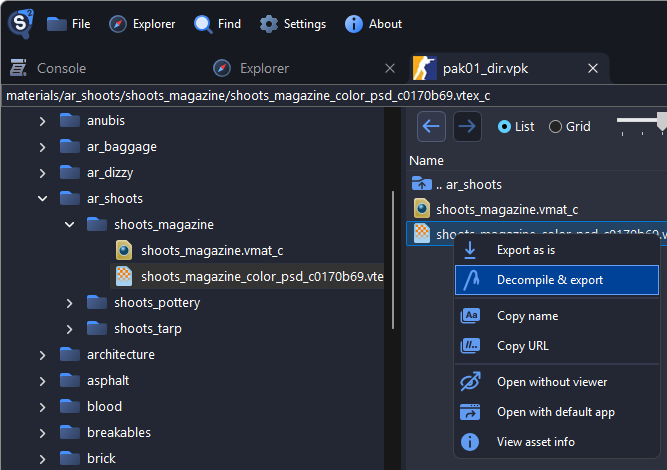Select the breakables folder label

click(x=119, y=432)
